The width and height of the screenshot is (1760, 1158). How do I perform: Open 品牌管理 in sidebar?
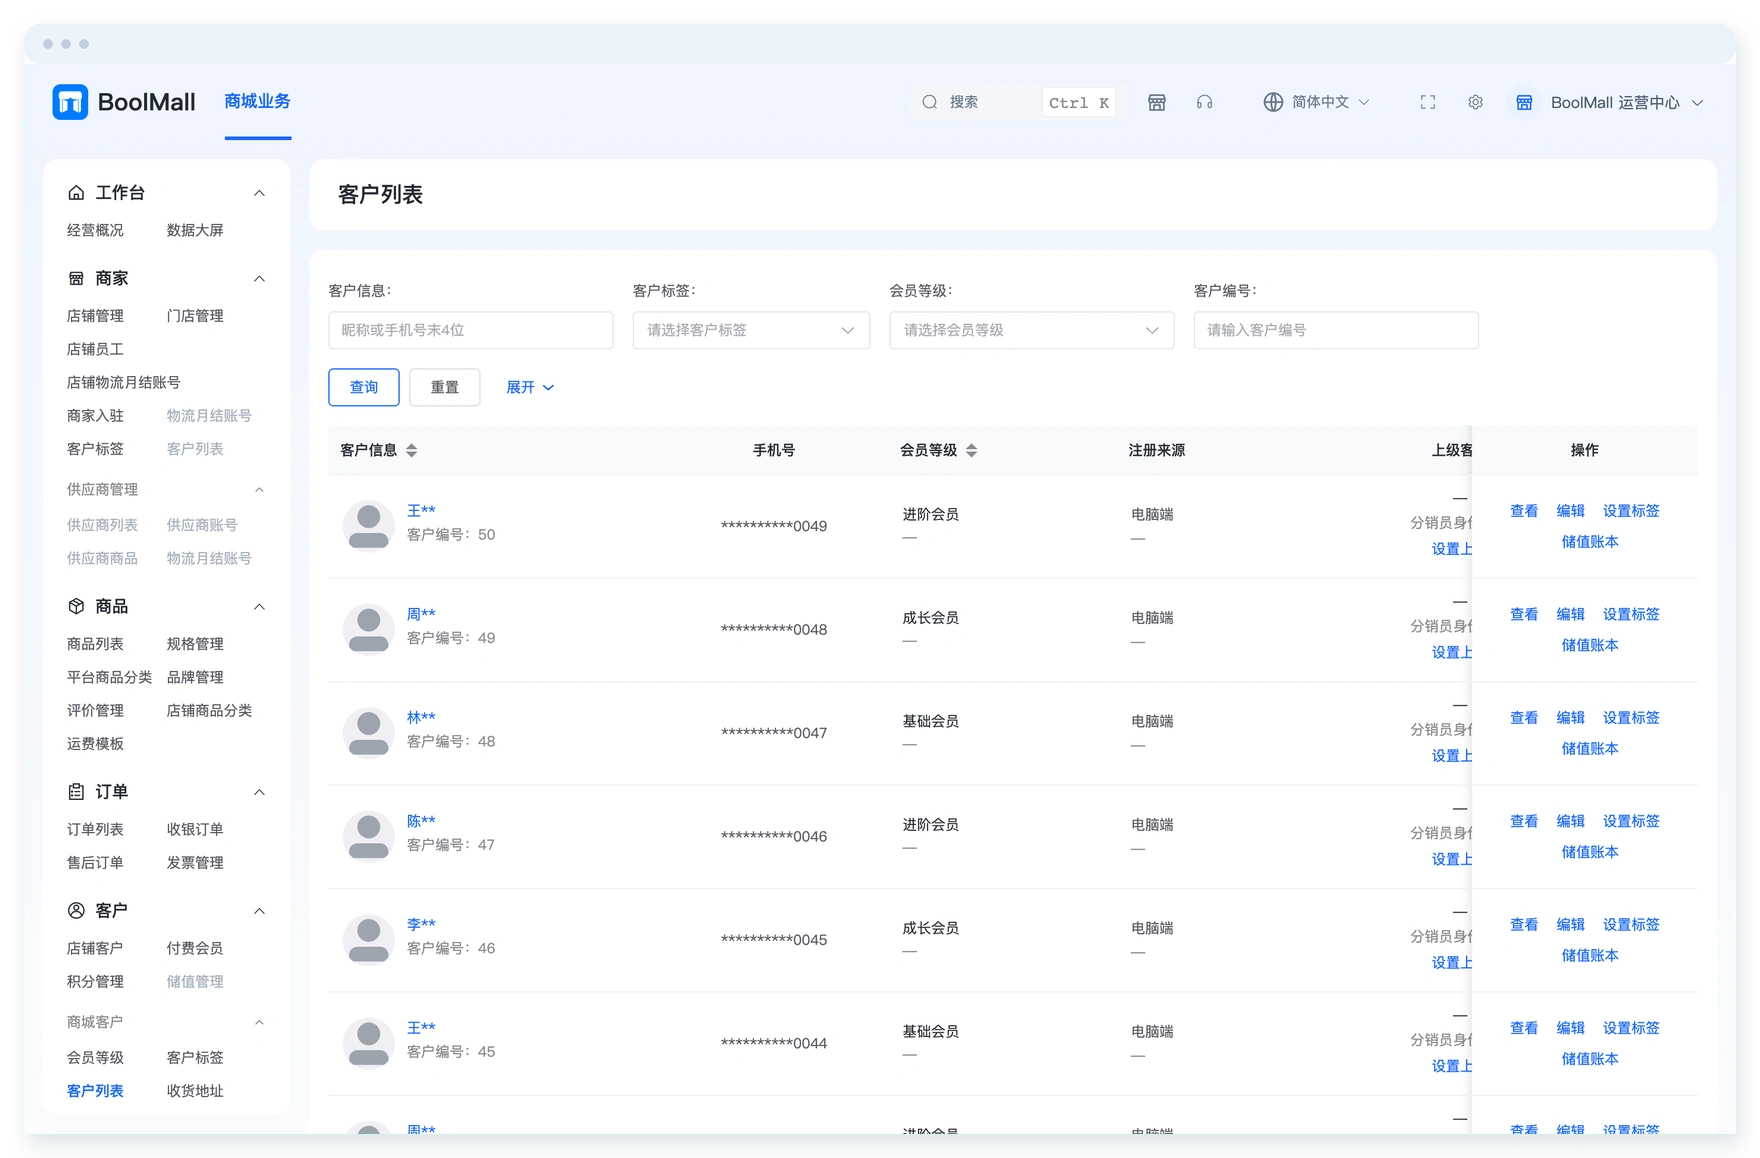point(195,678)
